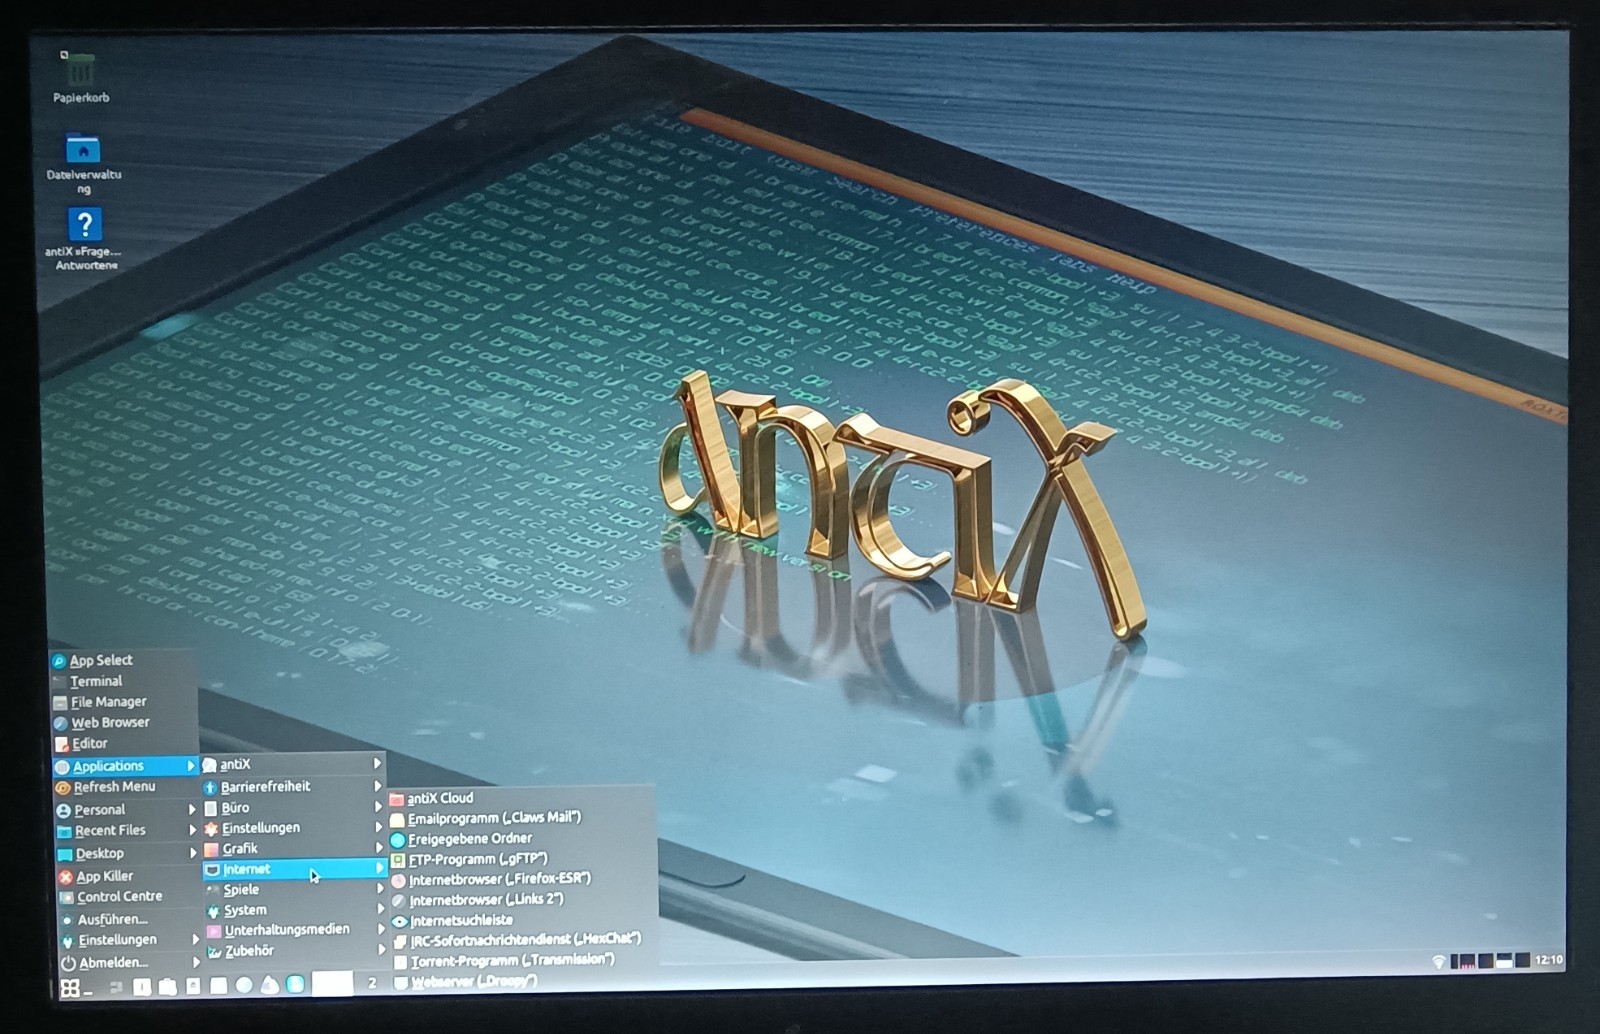Viewport: 1600px width, 1034px height.
Task: Launch Torrent-Programm Transmission
Action: pyautogui.click(x=524, y=960)
